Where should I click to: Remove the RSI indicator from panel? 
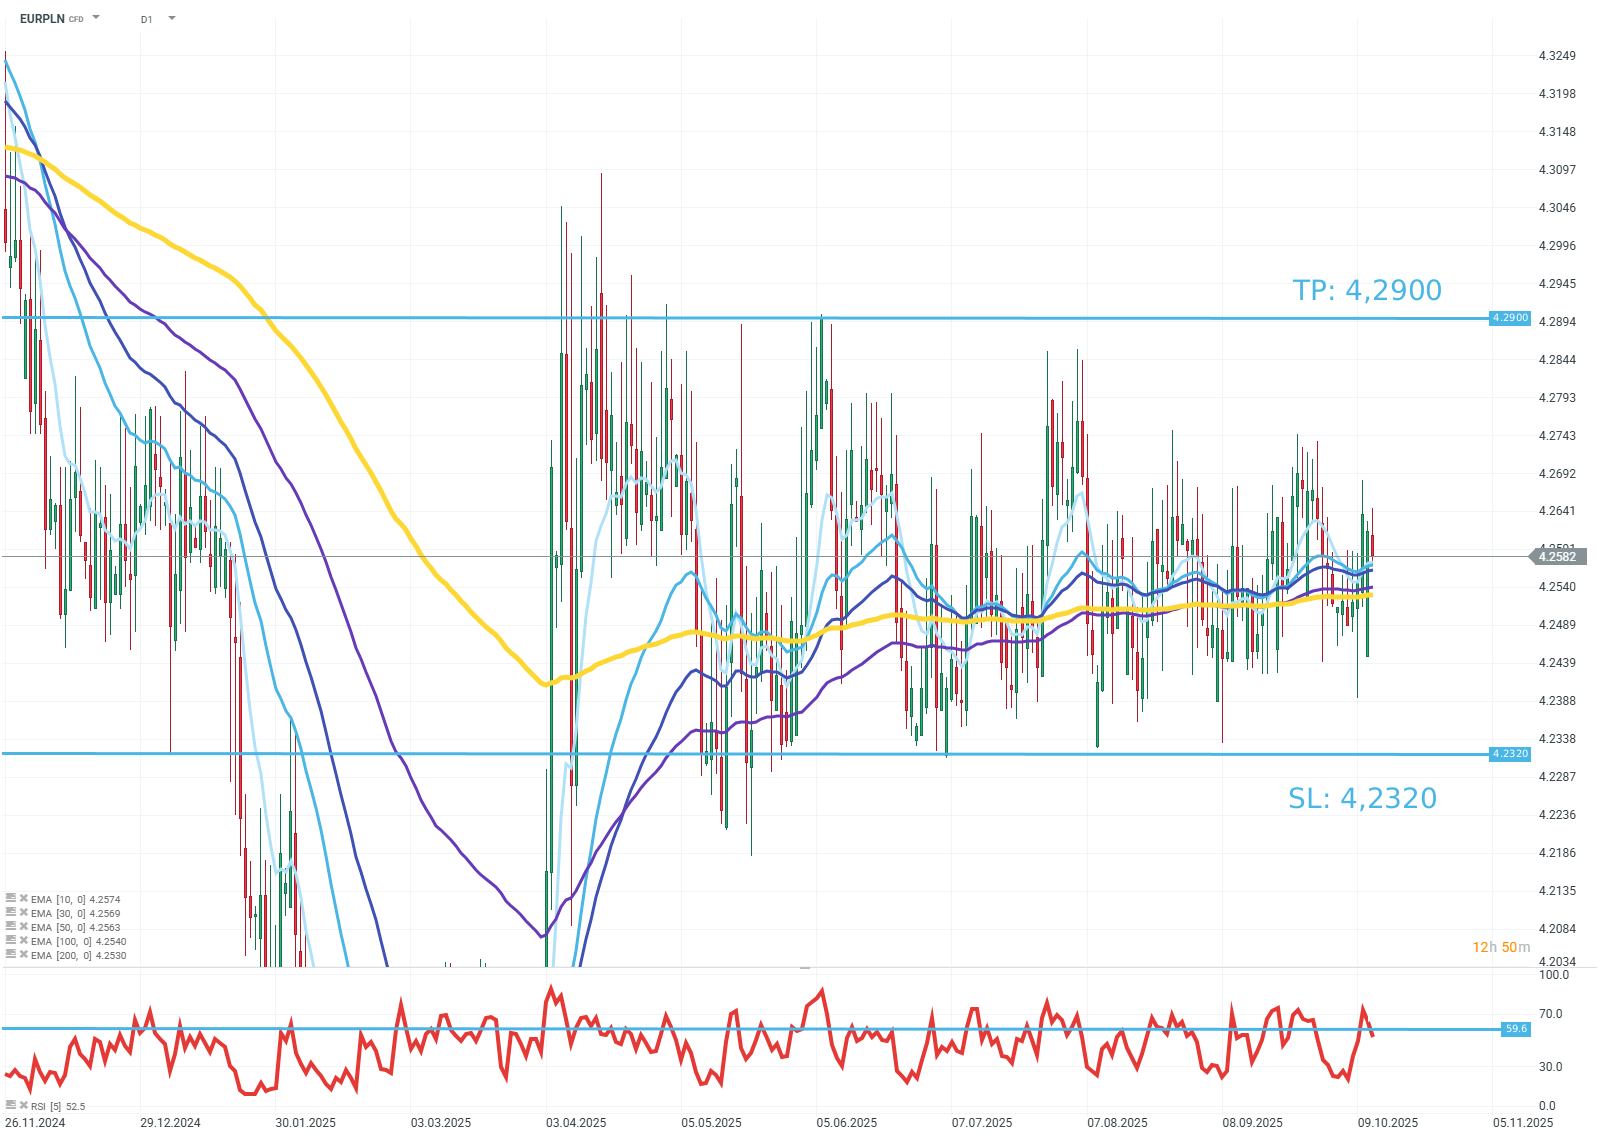[x=23, y=1106]
